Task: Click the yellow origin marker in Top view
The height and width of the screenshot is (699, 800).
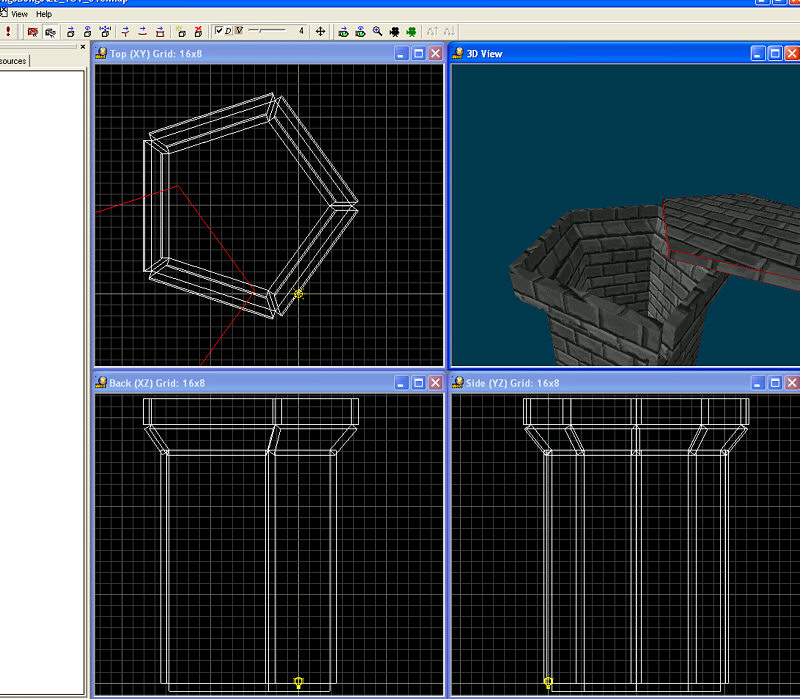Action: click(298, 294)
